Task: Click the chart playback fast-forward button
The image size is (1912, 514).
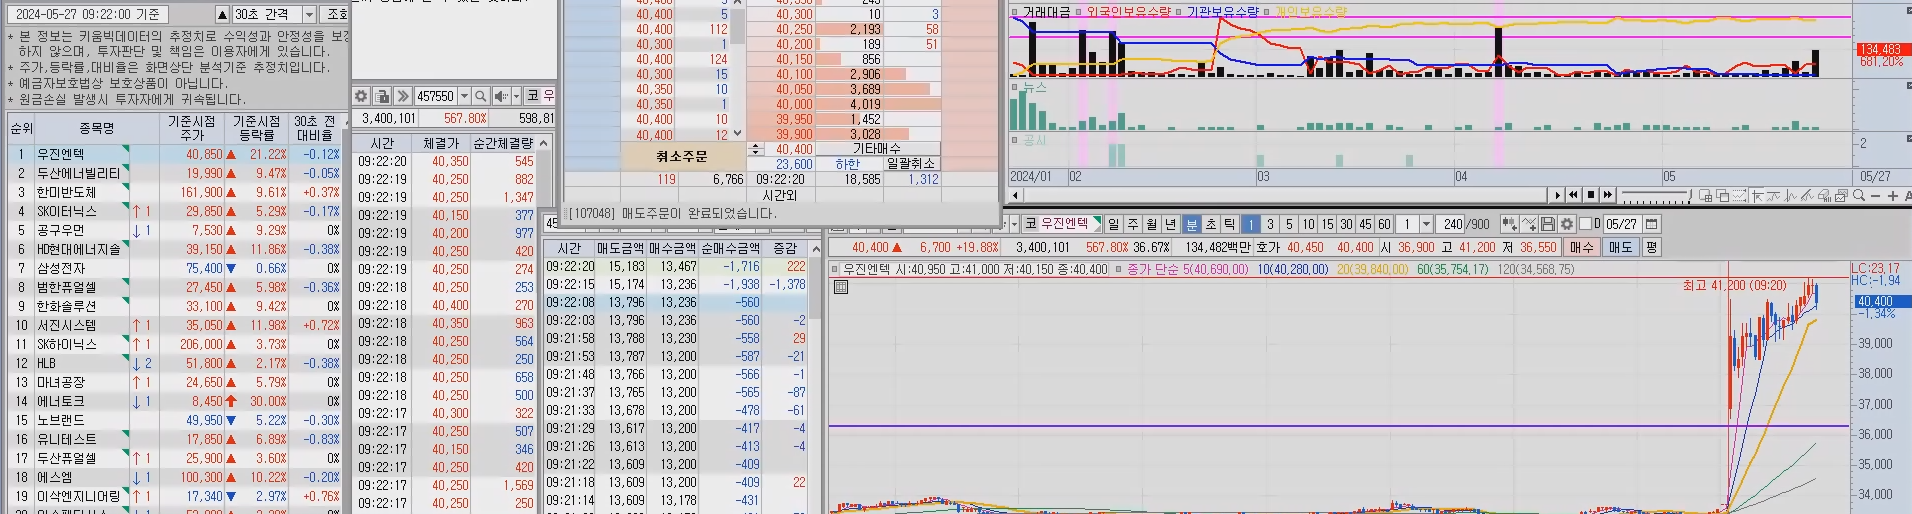Action: coord(1608,195)
